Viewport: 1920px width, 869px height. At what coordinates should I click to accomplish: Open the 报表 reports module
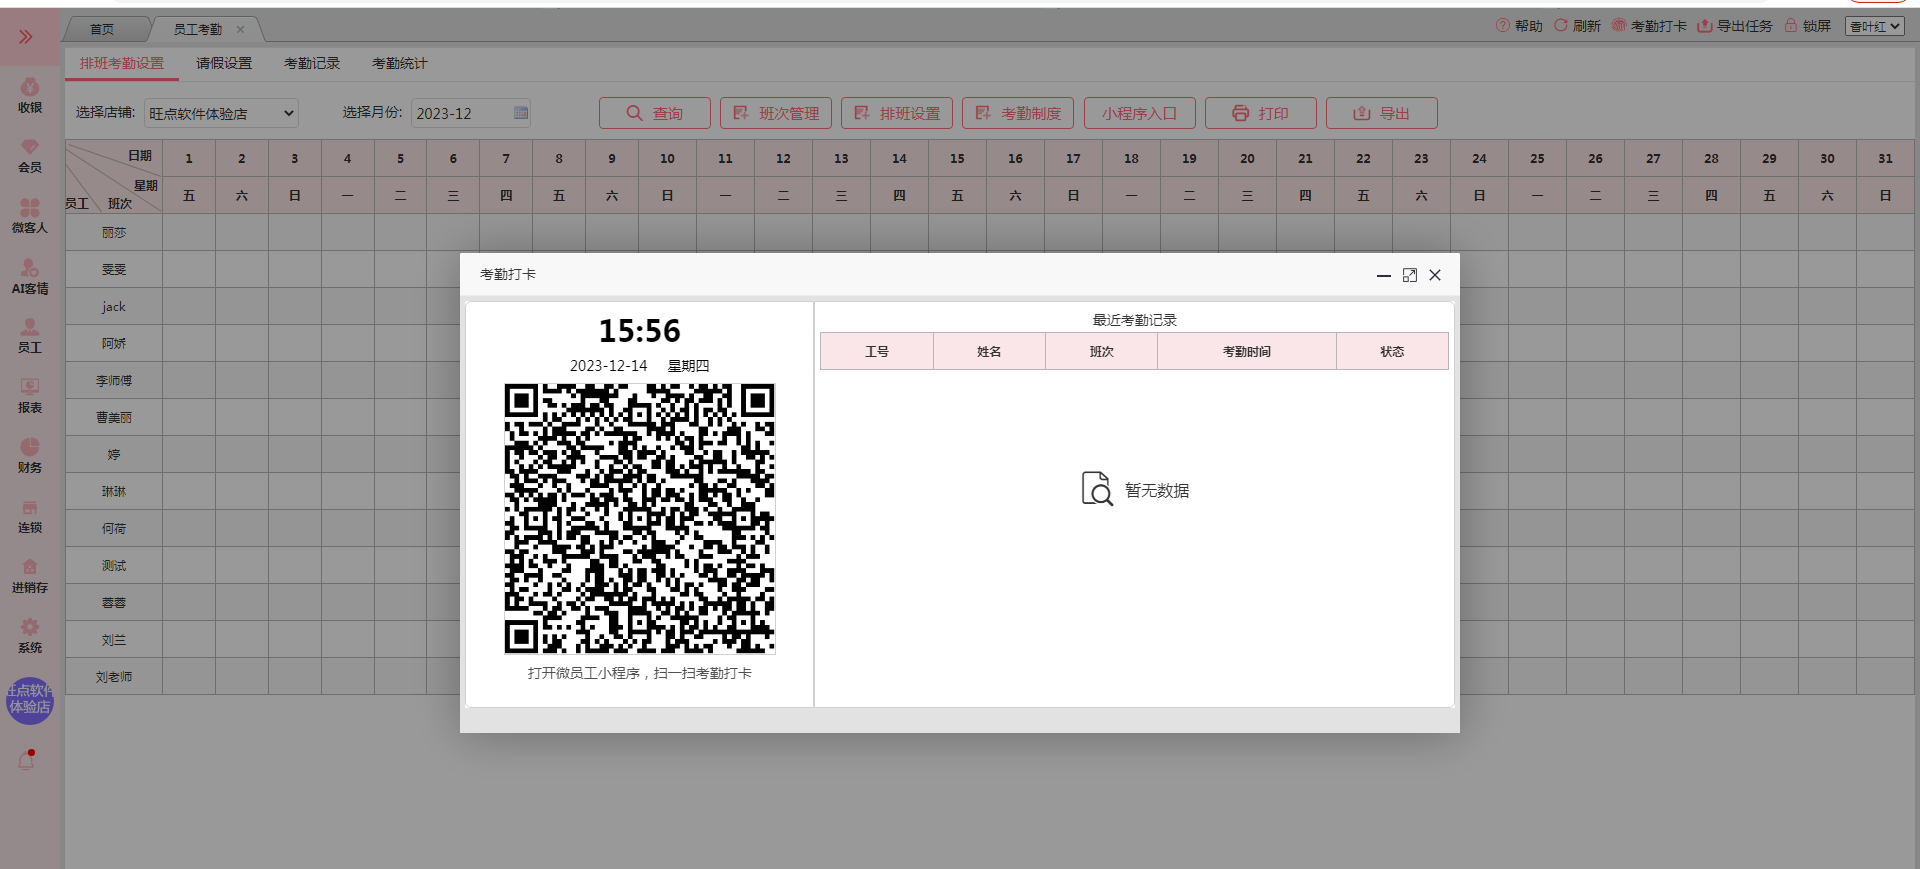(x=30, y=396)
